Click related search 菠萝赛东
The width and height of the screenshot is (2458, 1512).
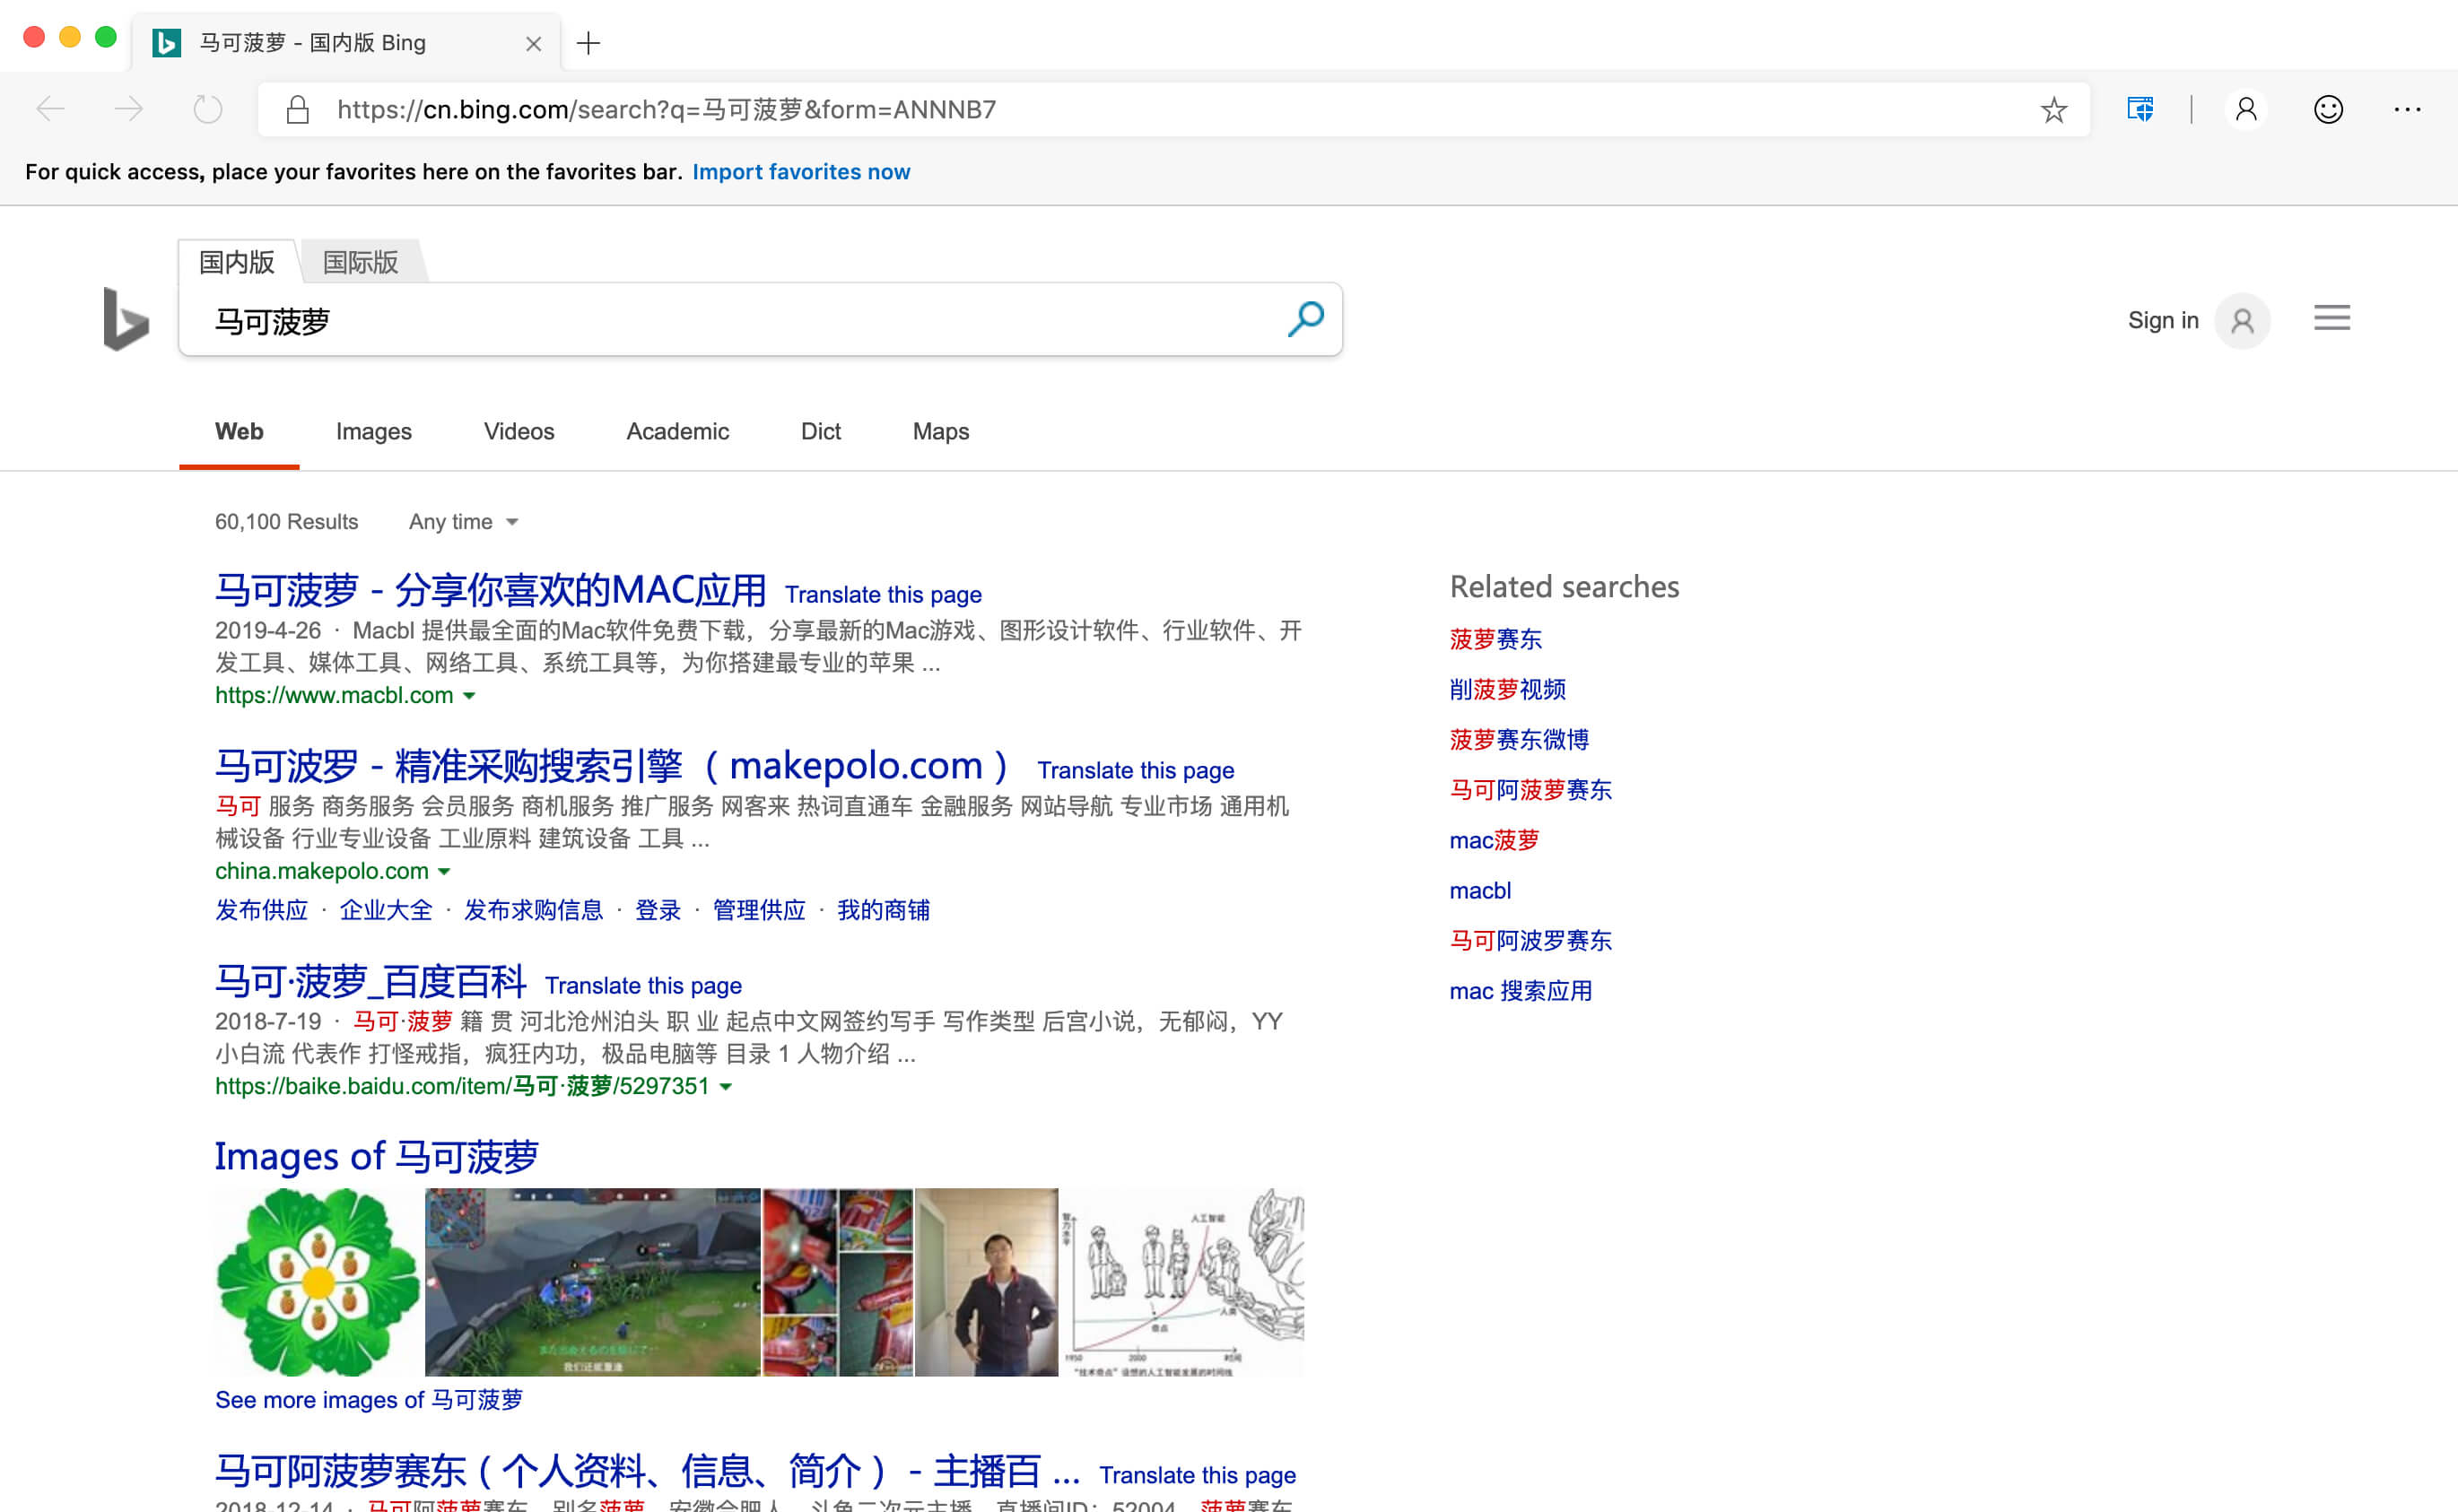1495,639
